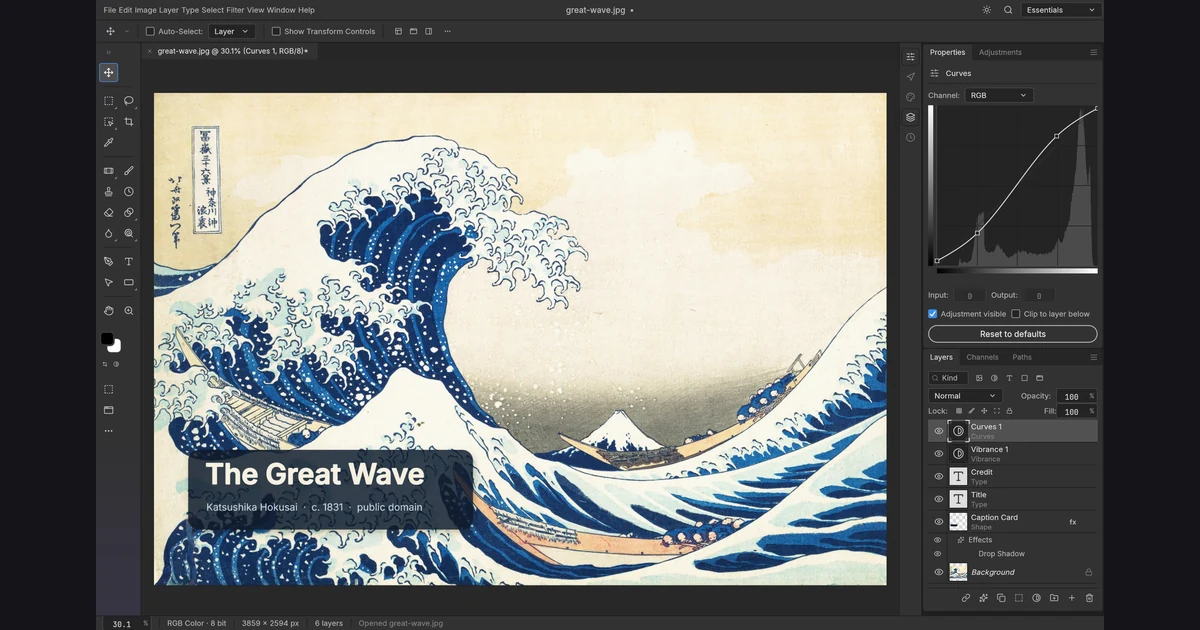Select the Pen tool

[x=109, y=262]
